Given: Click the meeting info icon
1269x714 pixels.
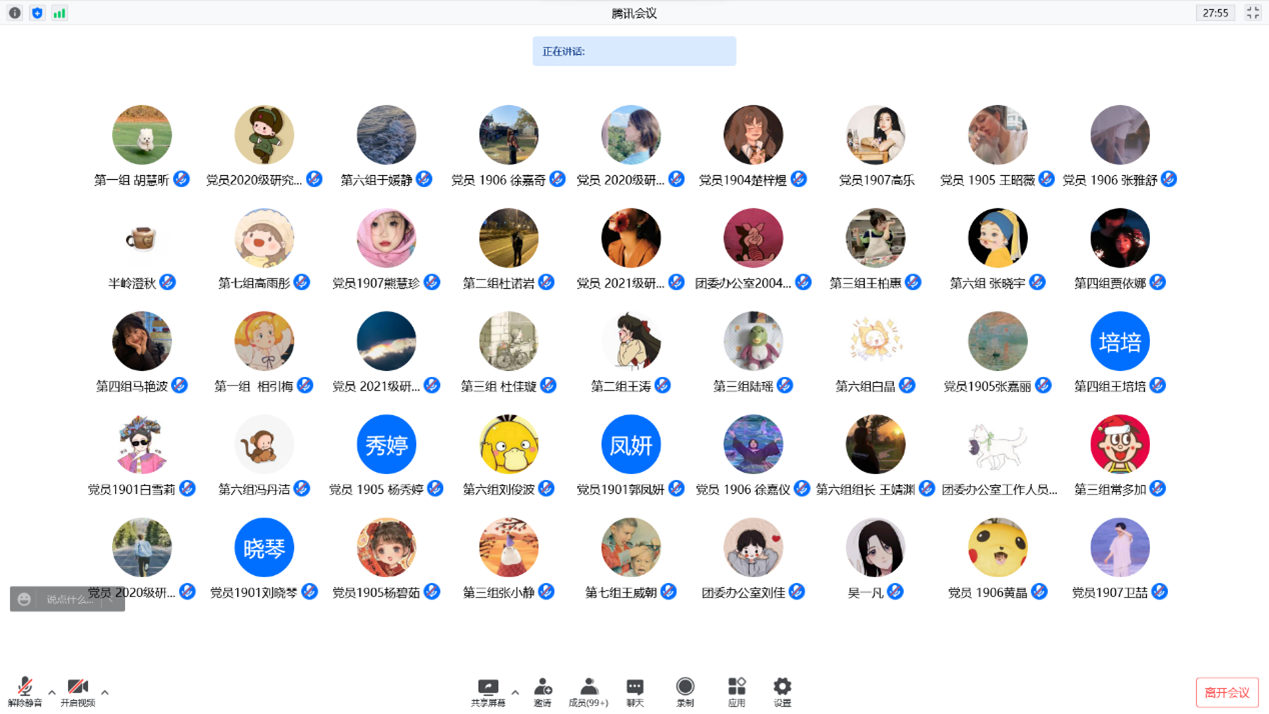Looking at the screenshot, I should click(x=14, y=13).
